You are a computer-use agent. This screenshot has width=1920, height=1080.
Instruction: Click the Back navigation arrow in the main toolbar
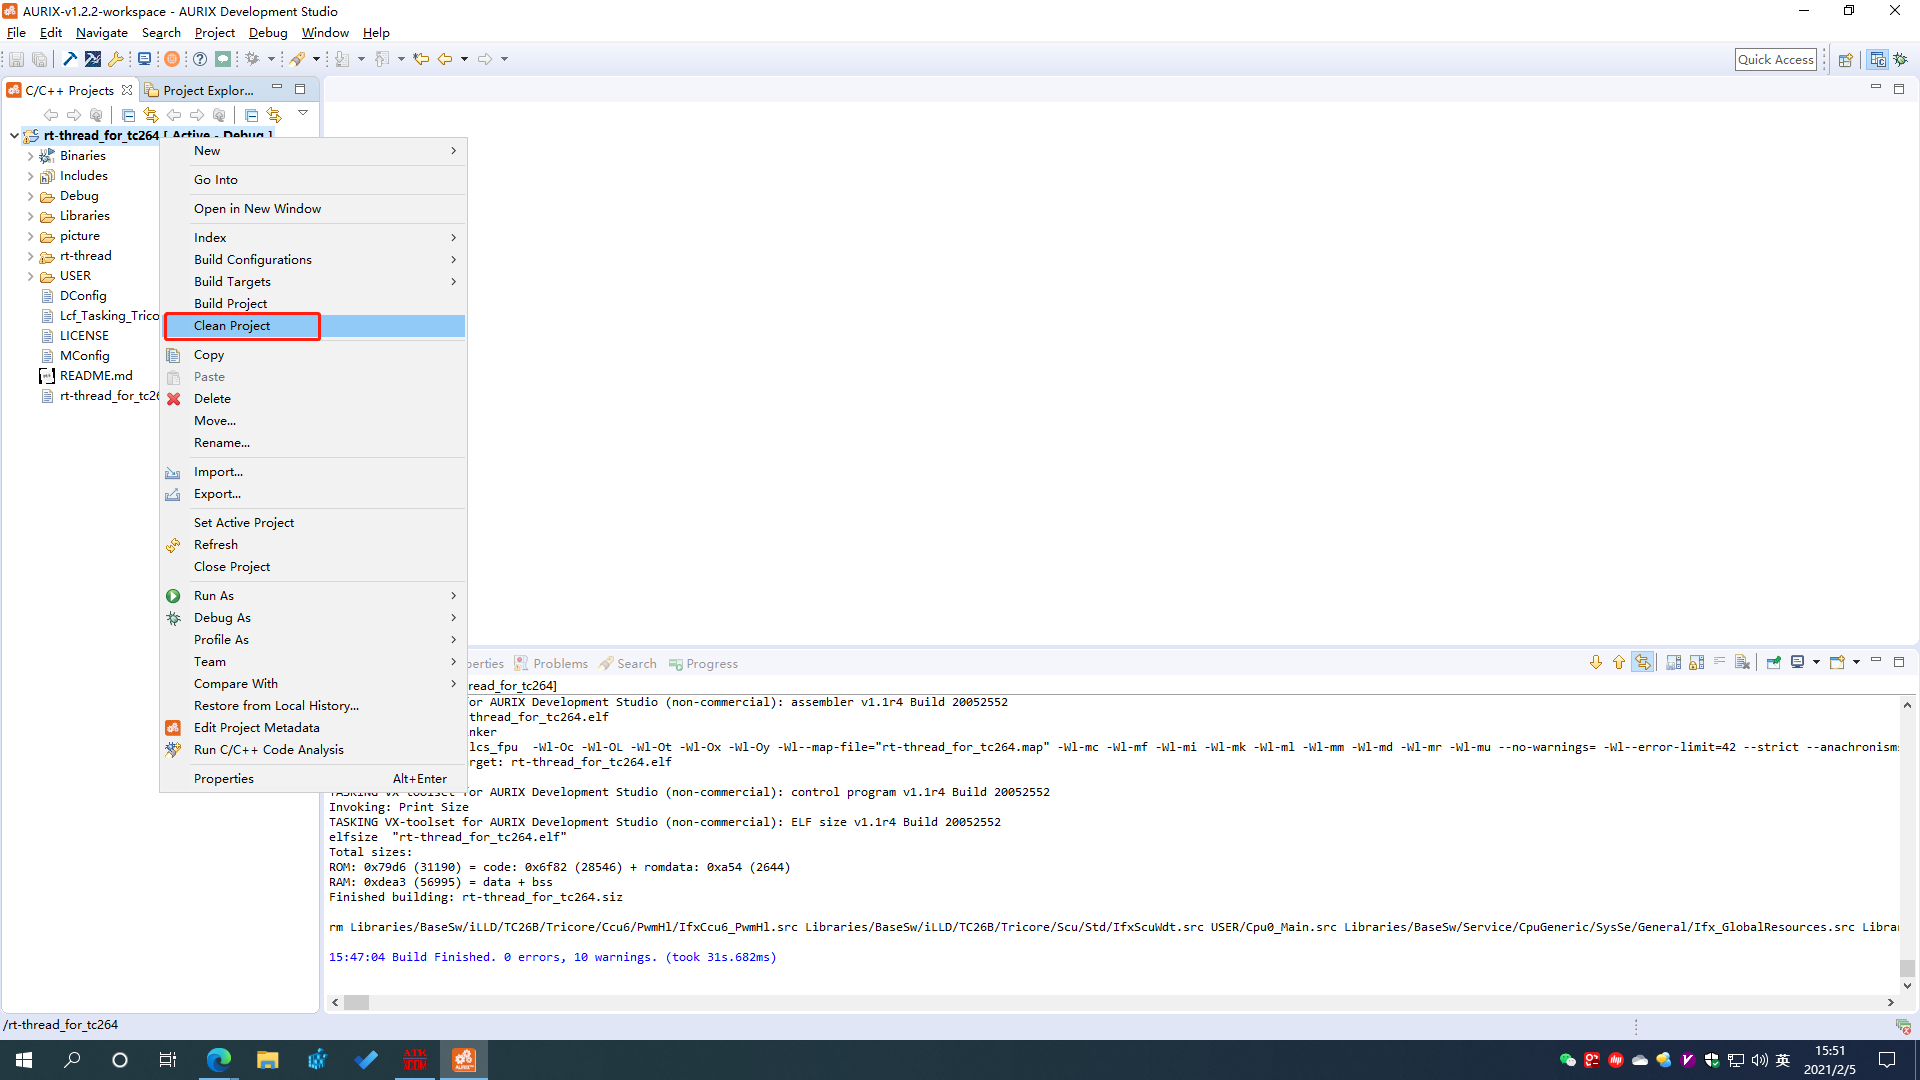click(x=445, y=59)
